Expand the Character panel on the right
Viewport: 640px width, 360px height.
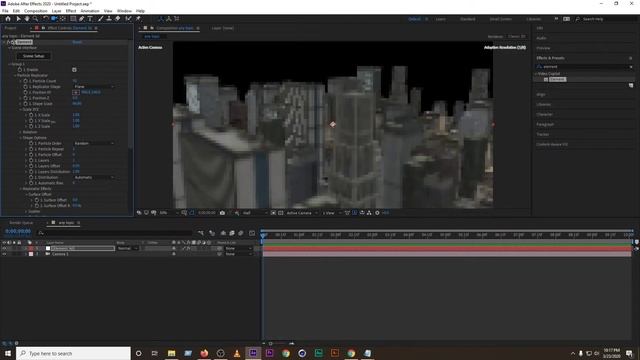pos(544,114)
